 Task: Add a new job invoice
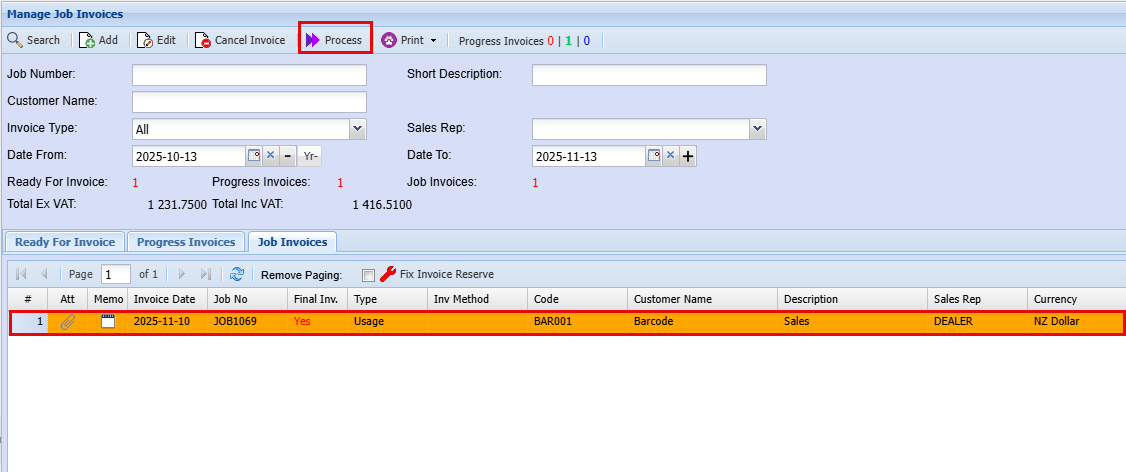tap(98, 40)
